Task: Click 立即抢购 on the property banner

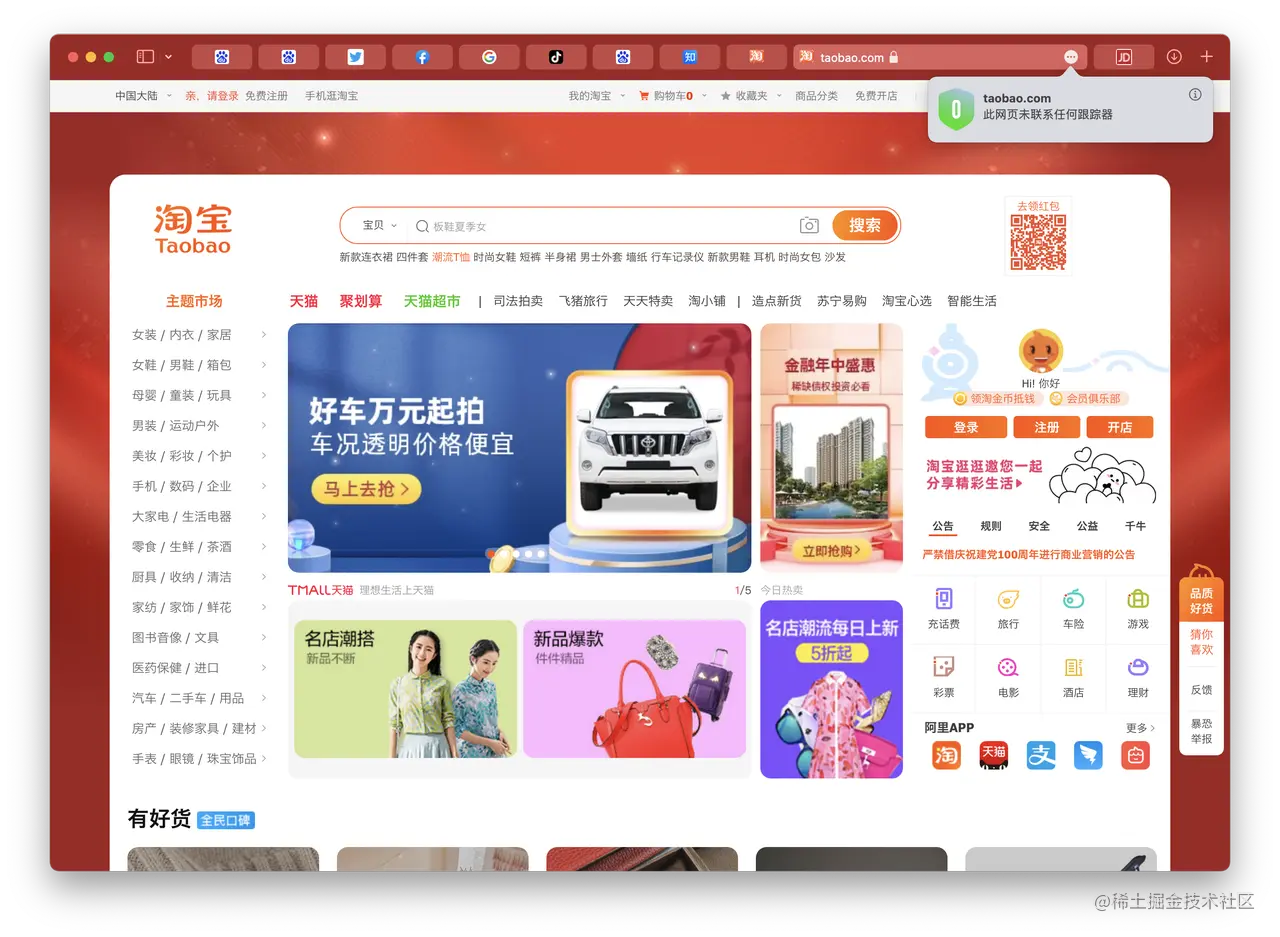Action: (832, 551)
